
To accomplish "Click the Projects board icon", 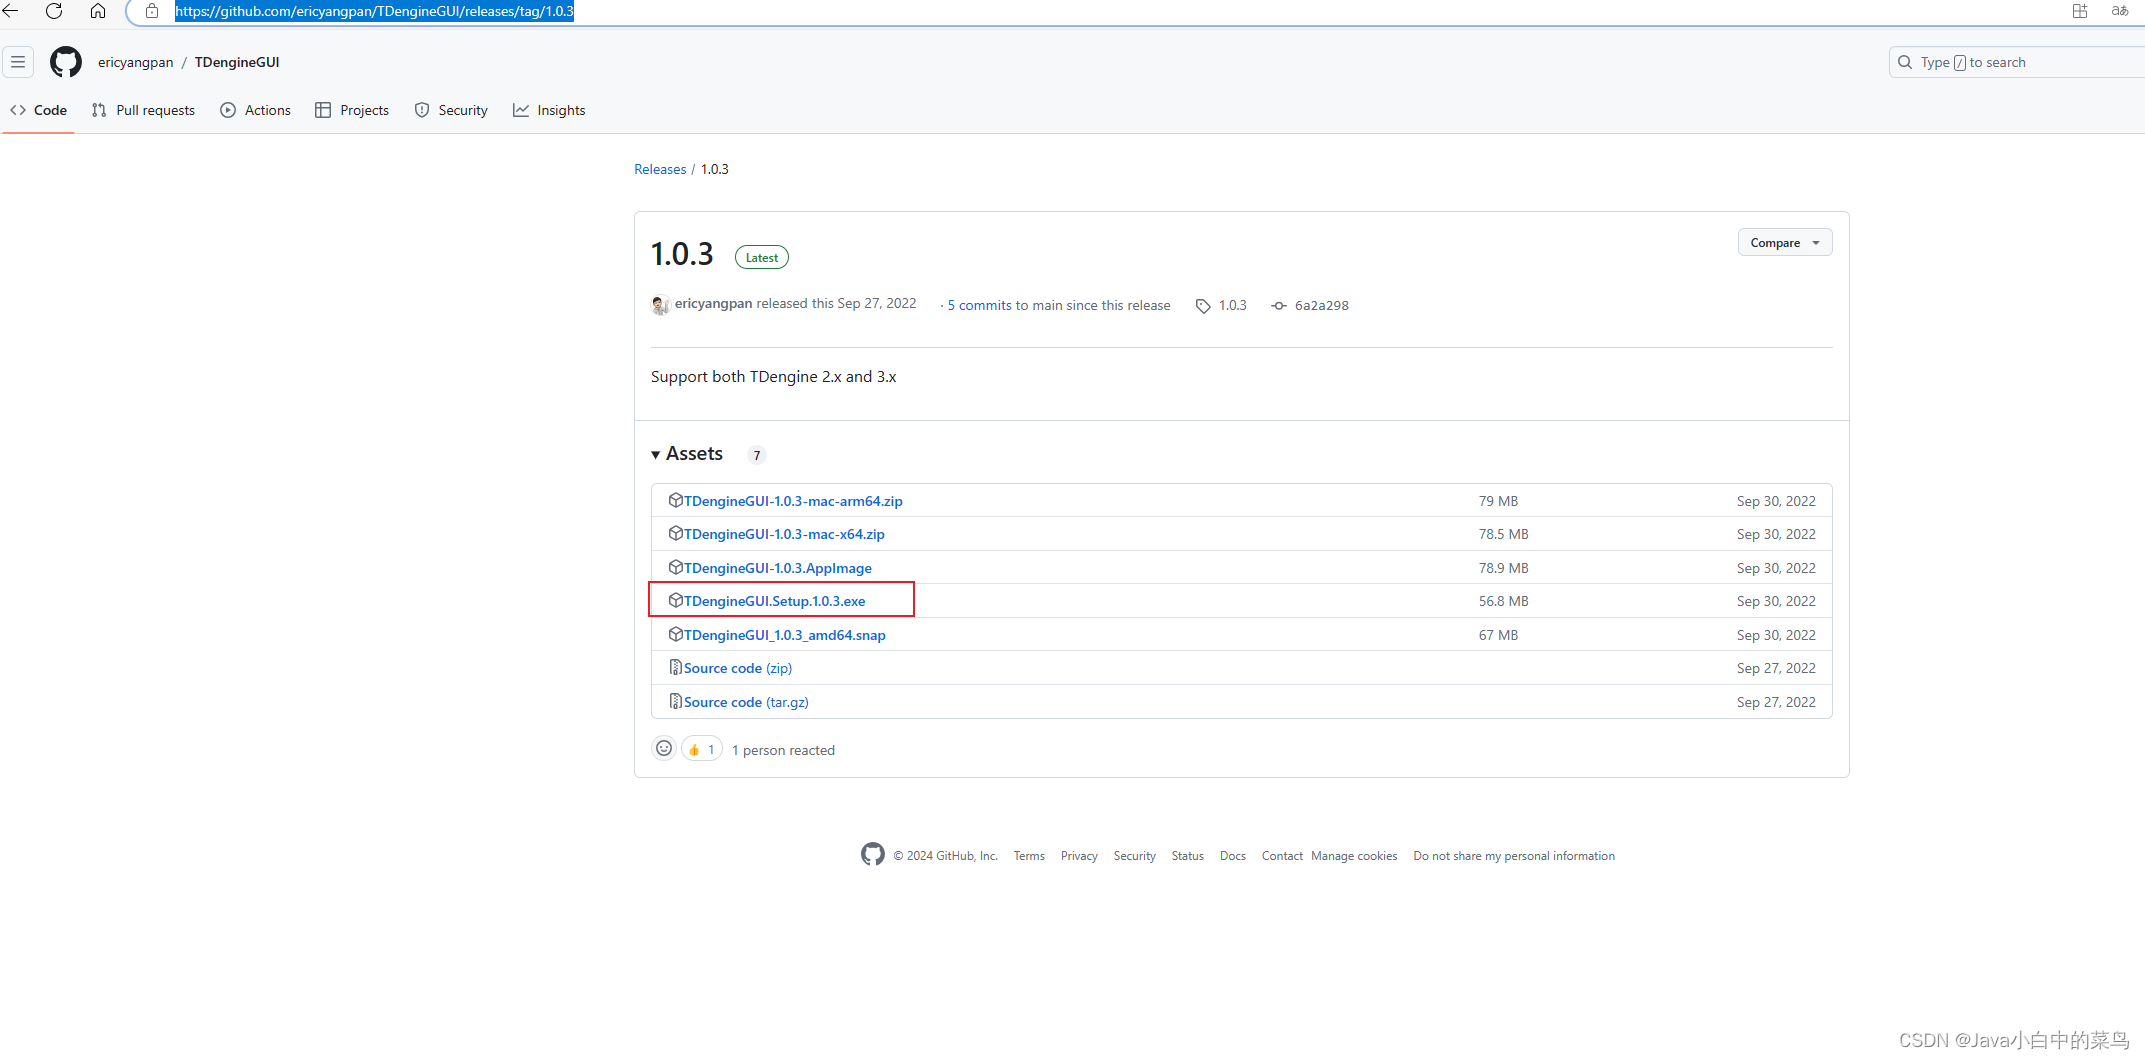I will 323,110.
